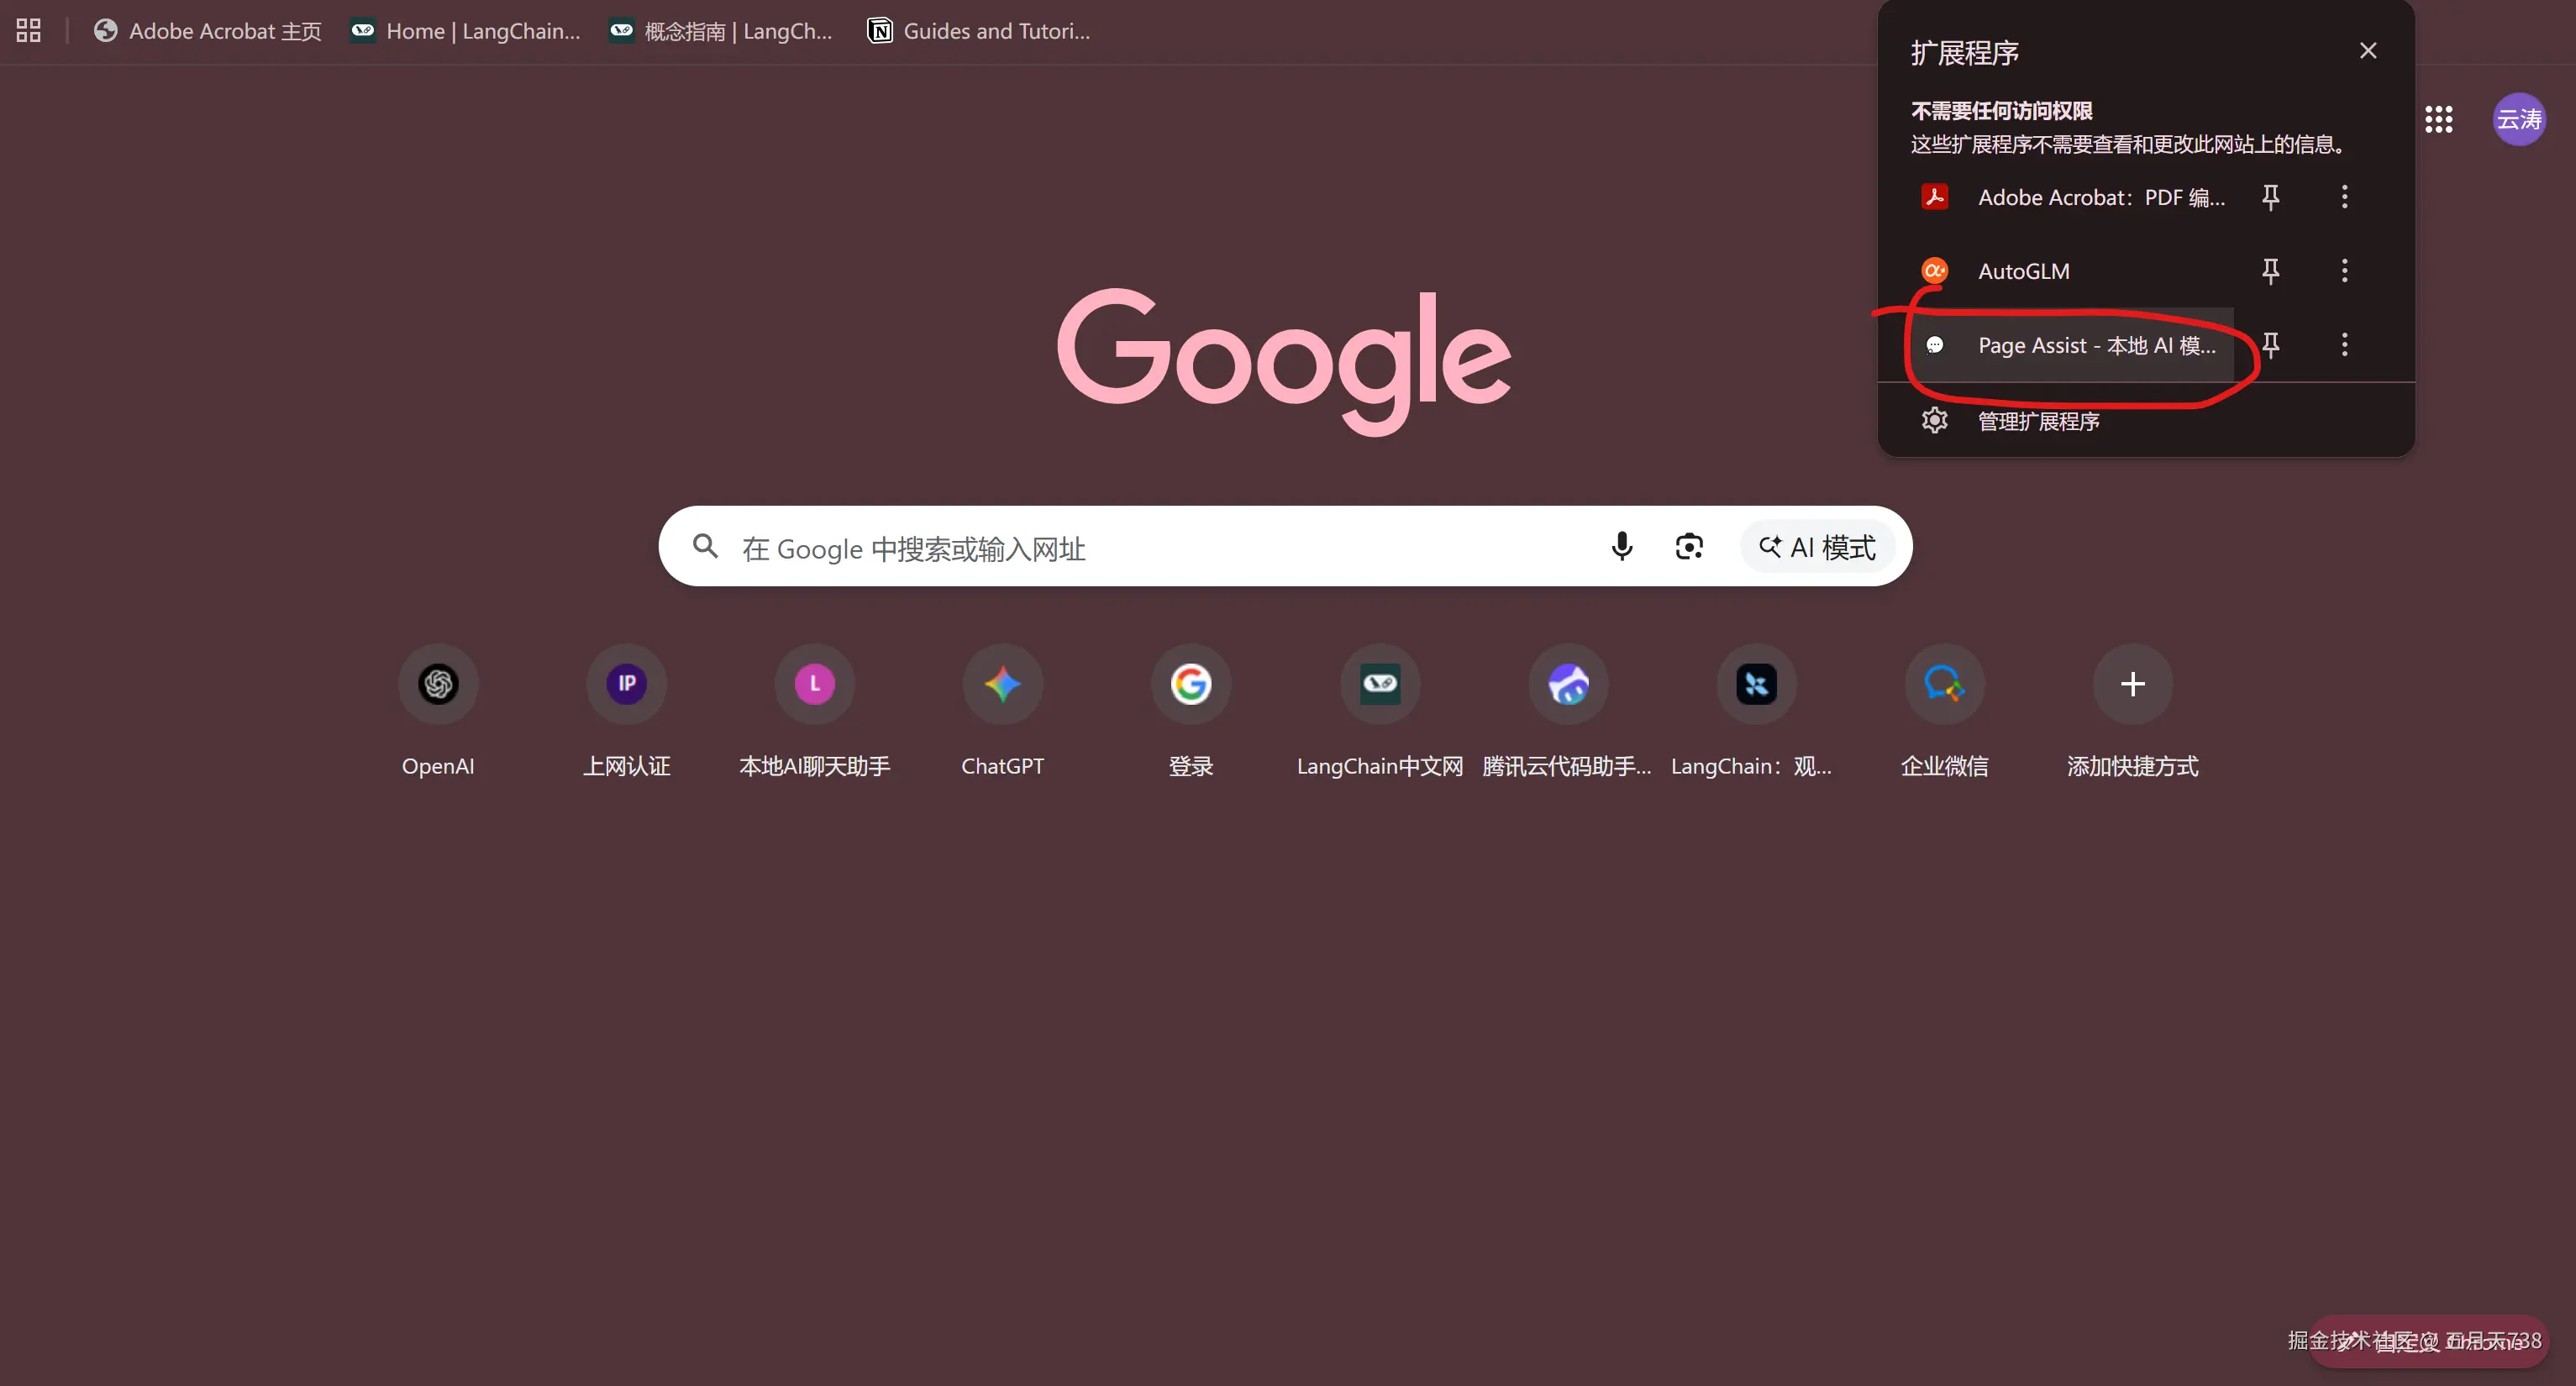
Task: Open the LangChain中文网 shortcut
Action: (x=1379, y=684)
